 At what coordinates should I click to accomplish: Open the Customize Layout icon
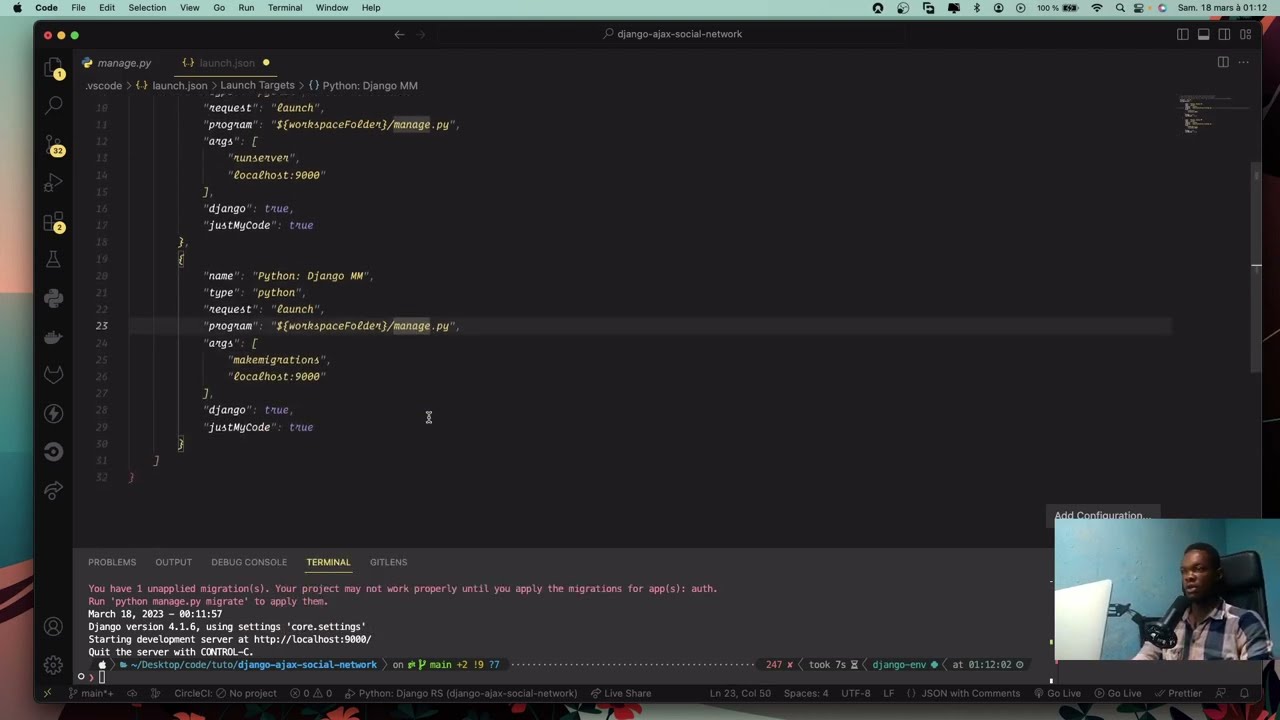click(1246, 34)
